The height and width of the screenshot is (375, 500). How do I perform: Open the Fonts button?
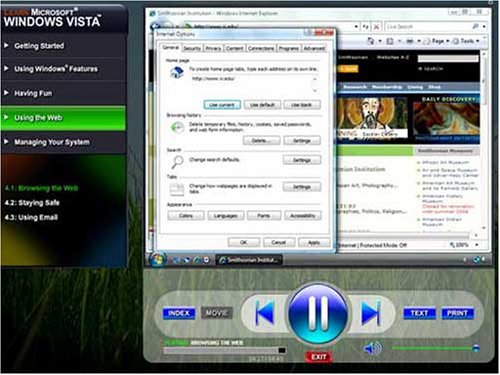[x=264, y=216]
